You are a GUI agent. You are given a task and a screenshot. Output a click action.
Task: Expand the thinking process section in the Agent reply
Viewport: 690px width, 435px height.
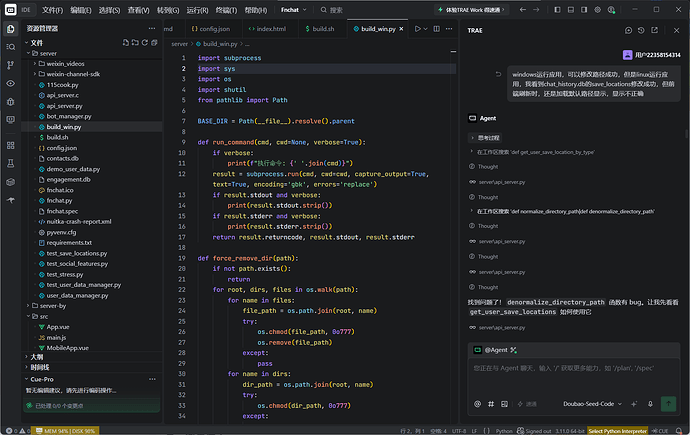click(x=485, y=138)
